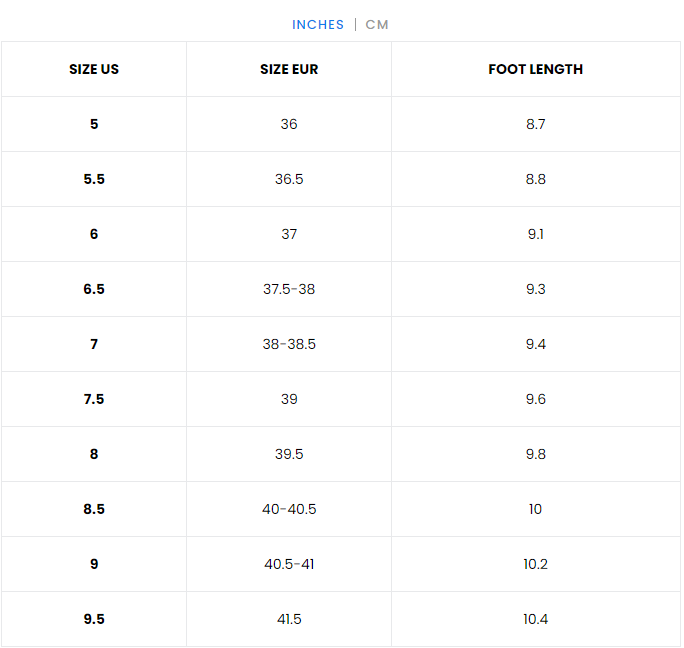Click the FOOT LENGTH column header
This screenshot has height=648, width=684.
coord(535,69)
